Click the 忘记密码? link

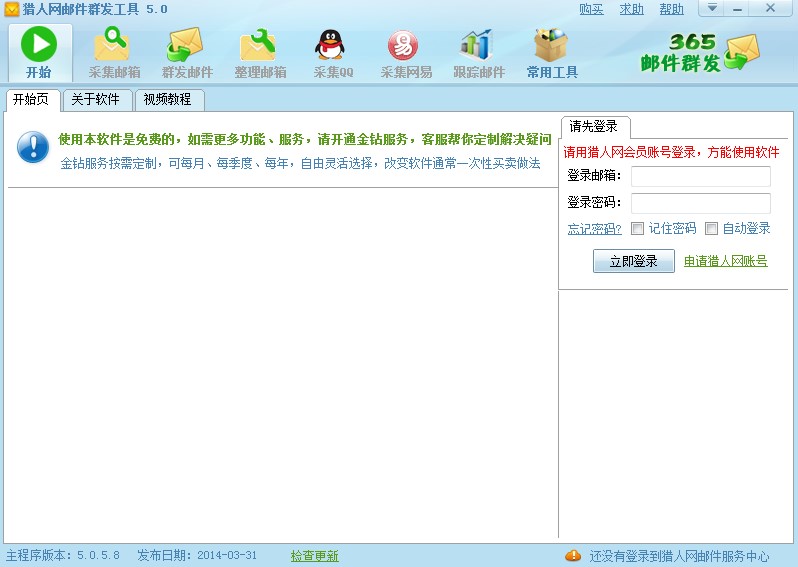(594, 229)
